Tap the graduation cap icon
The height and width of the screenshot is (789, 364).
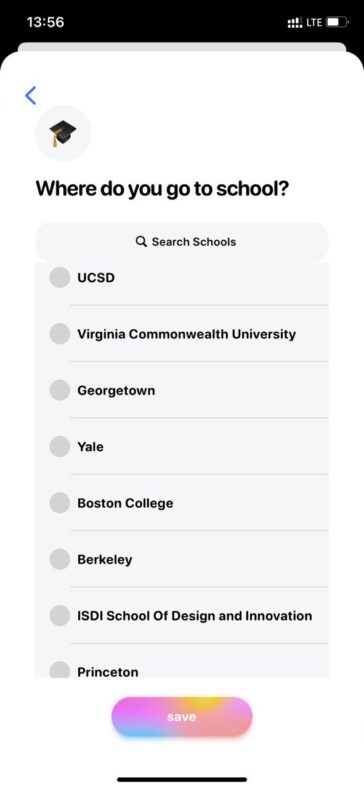tap(63, 133)
